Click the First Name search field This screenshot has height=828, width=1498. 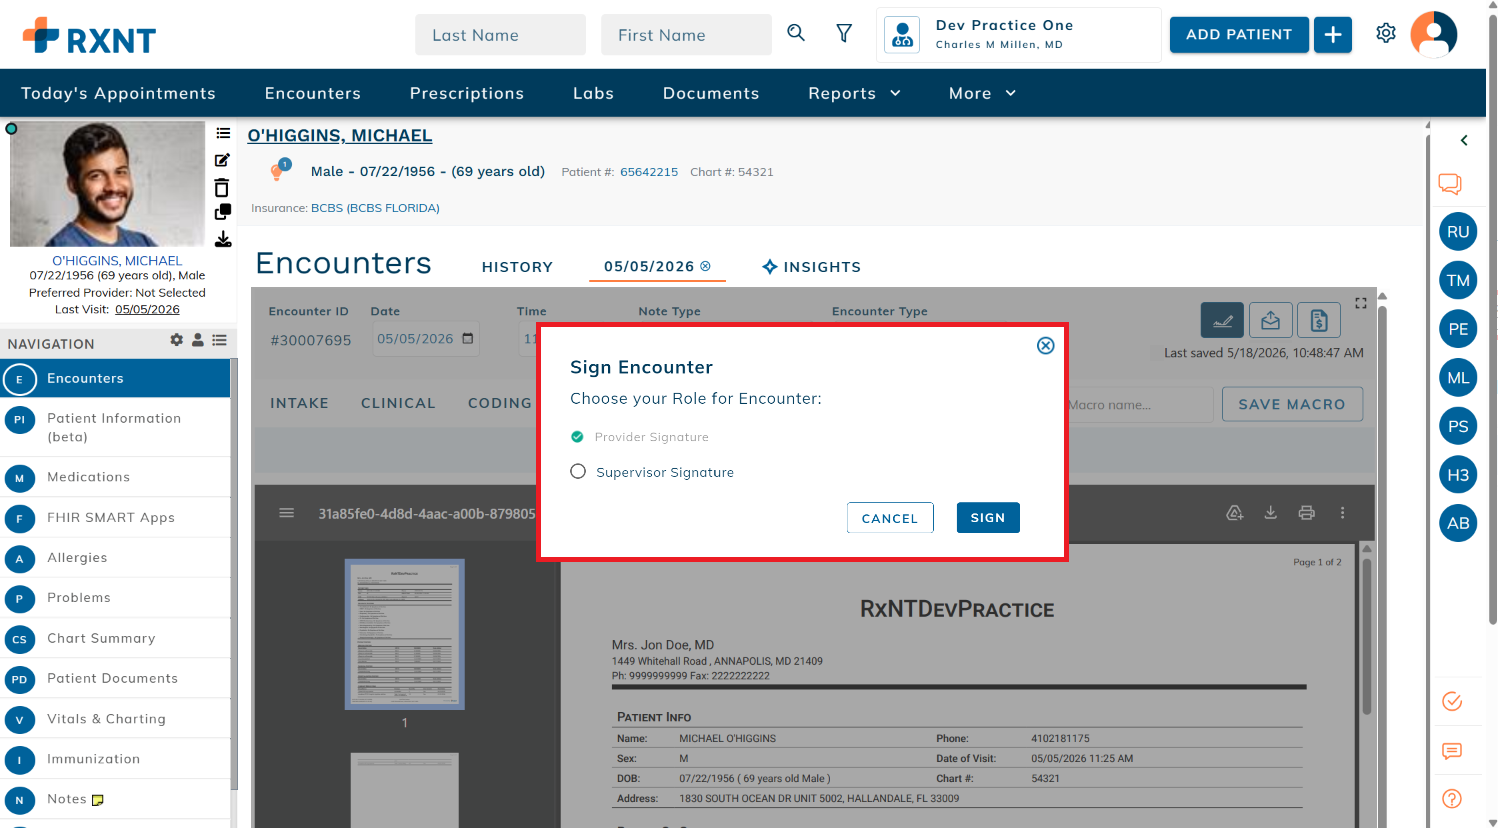click(x=686, y=35)
